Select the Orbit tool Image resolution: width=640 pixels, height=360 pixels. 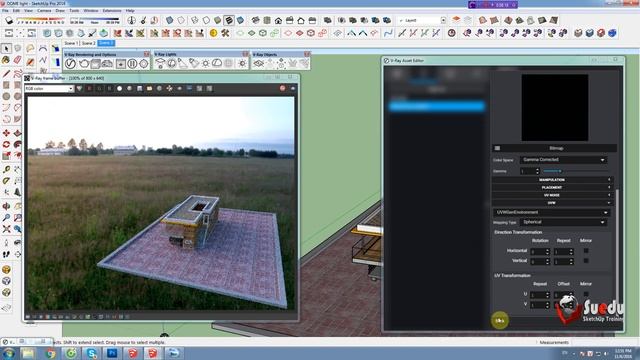[x=6, y=207]
